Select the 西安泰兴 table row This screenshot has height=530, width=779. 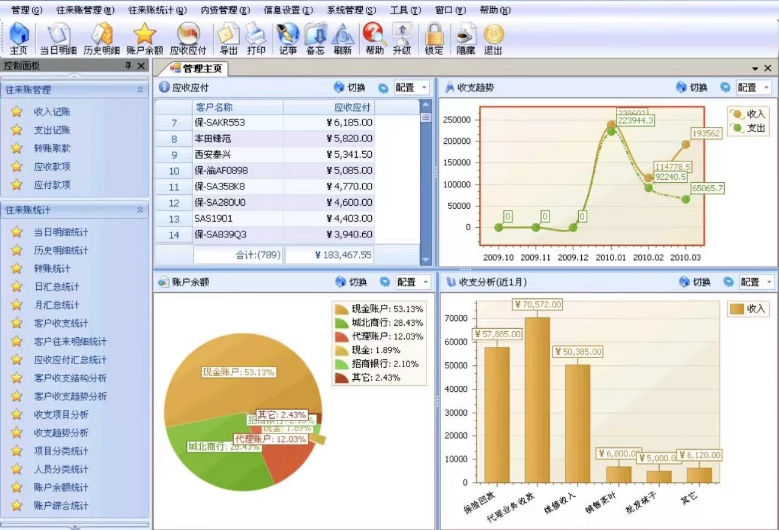(x=264, y=154)
